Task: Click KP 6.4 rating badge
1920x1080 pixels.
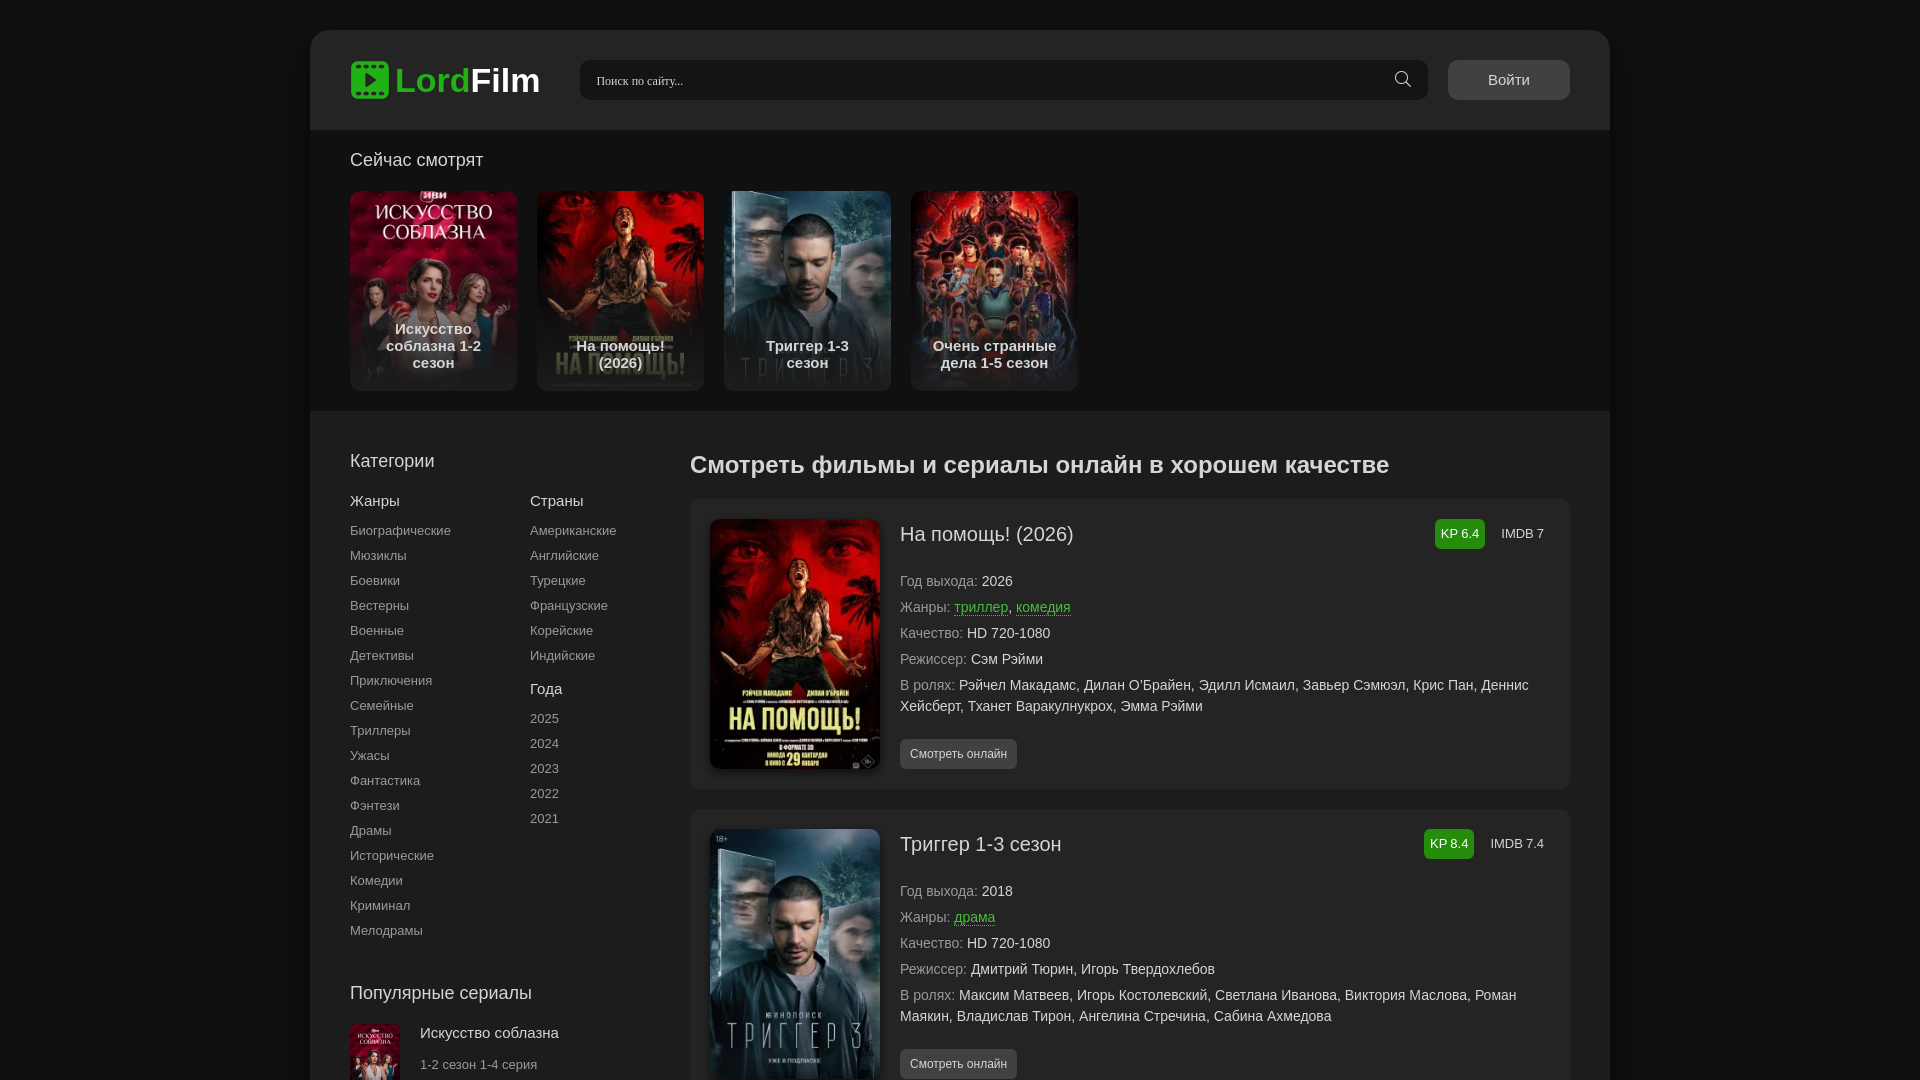Action: [x=1460, y=534]
